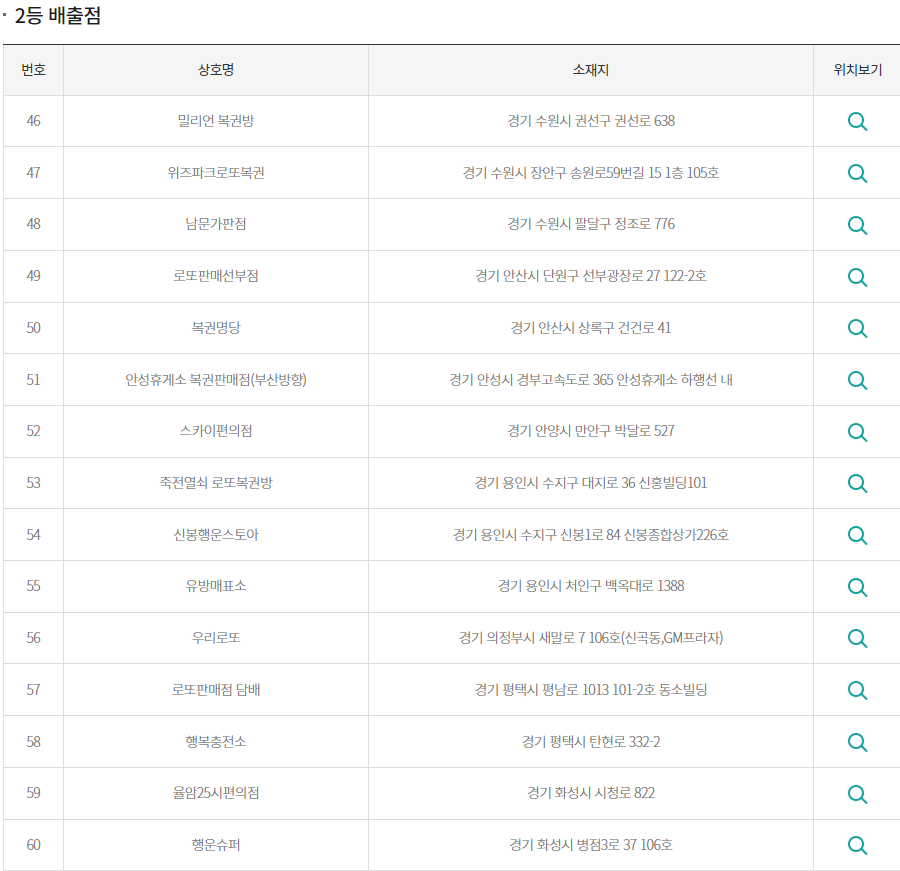Image resolution: width=900 pixels, height=871 pixels.
Task: Select store name 유방매표소
Action: click(216, 586)
